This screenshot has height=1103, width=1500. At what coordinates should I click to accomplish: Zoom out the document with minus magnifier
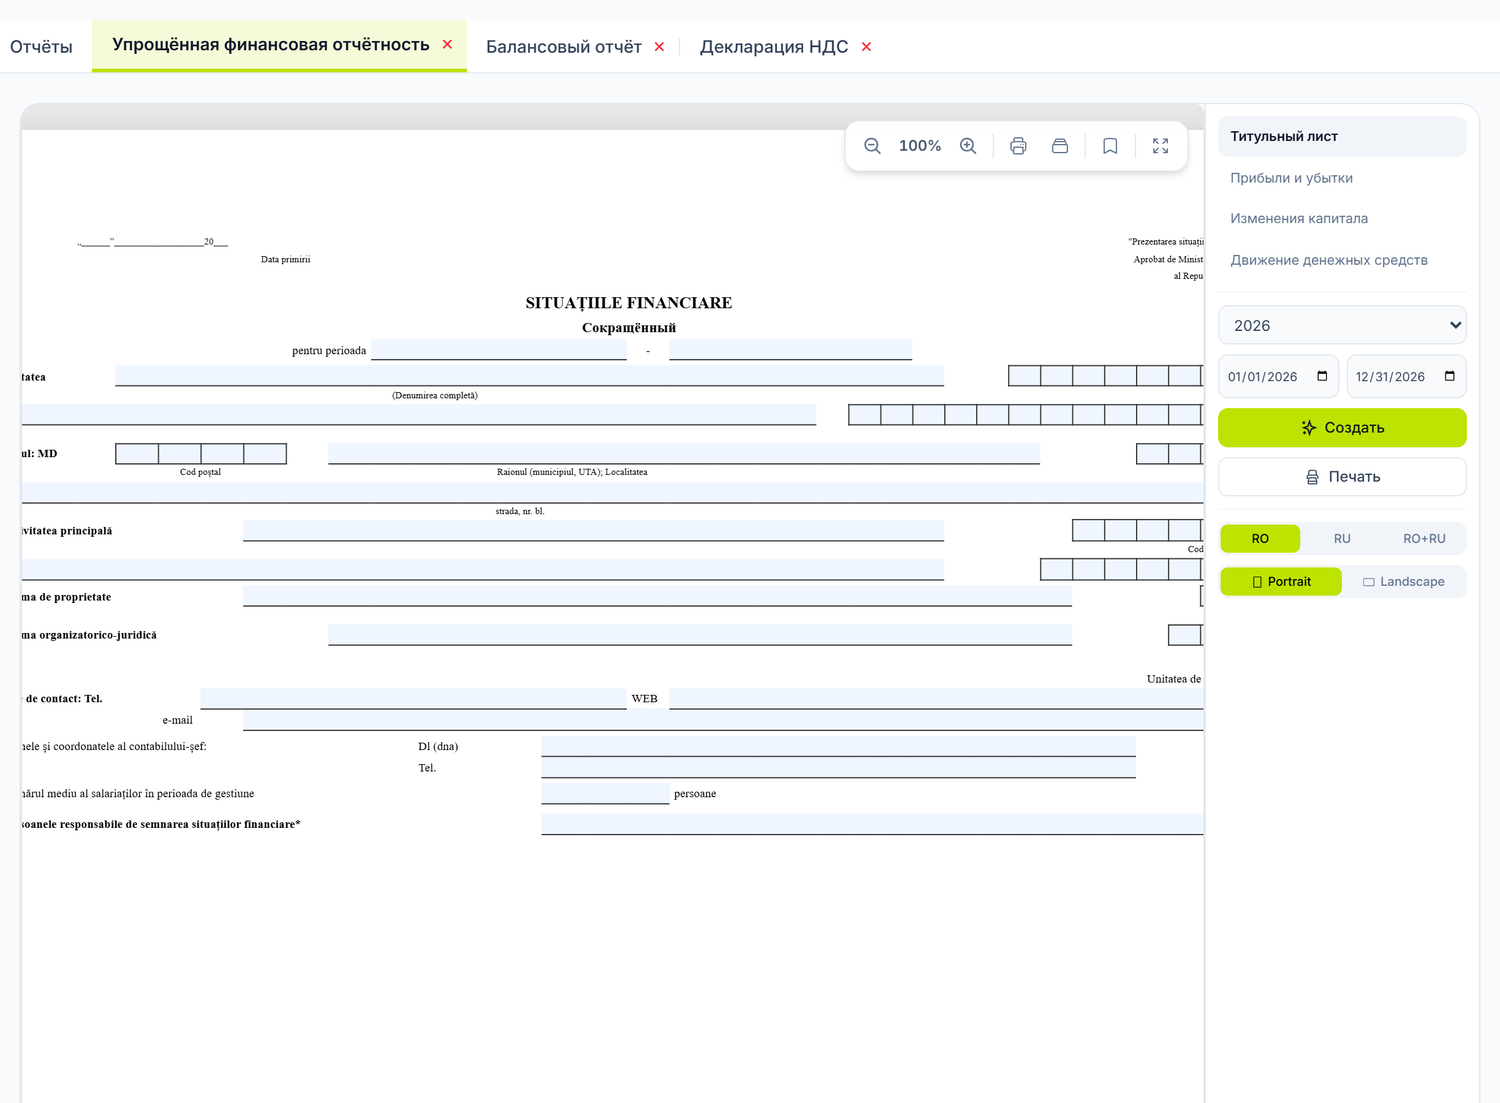click(x=872, y=146)
